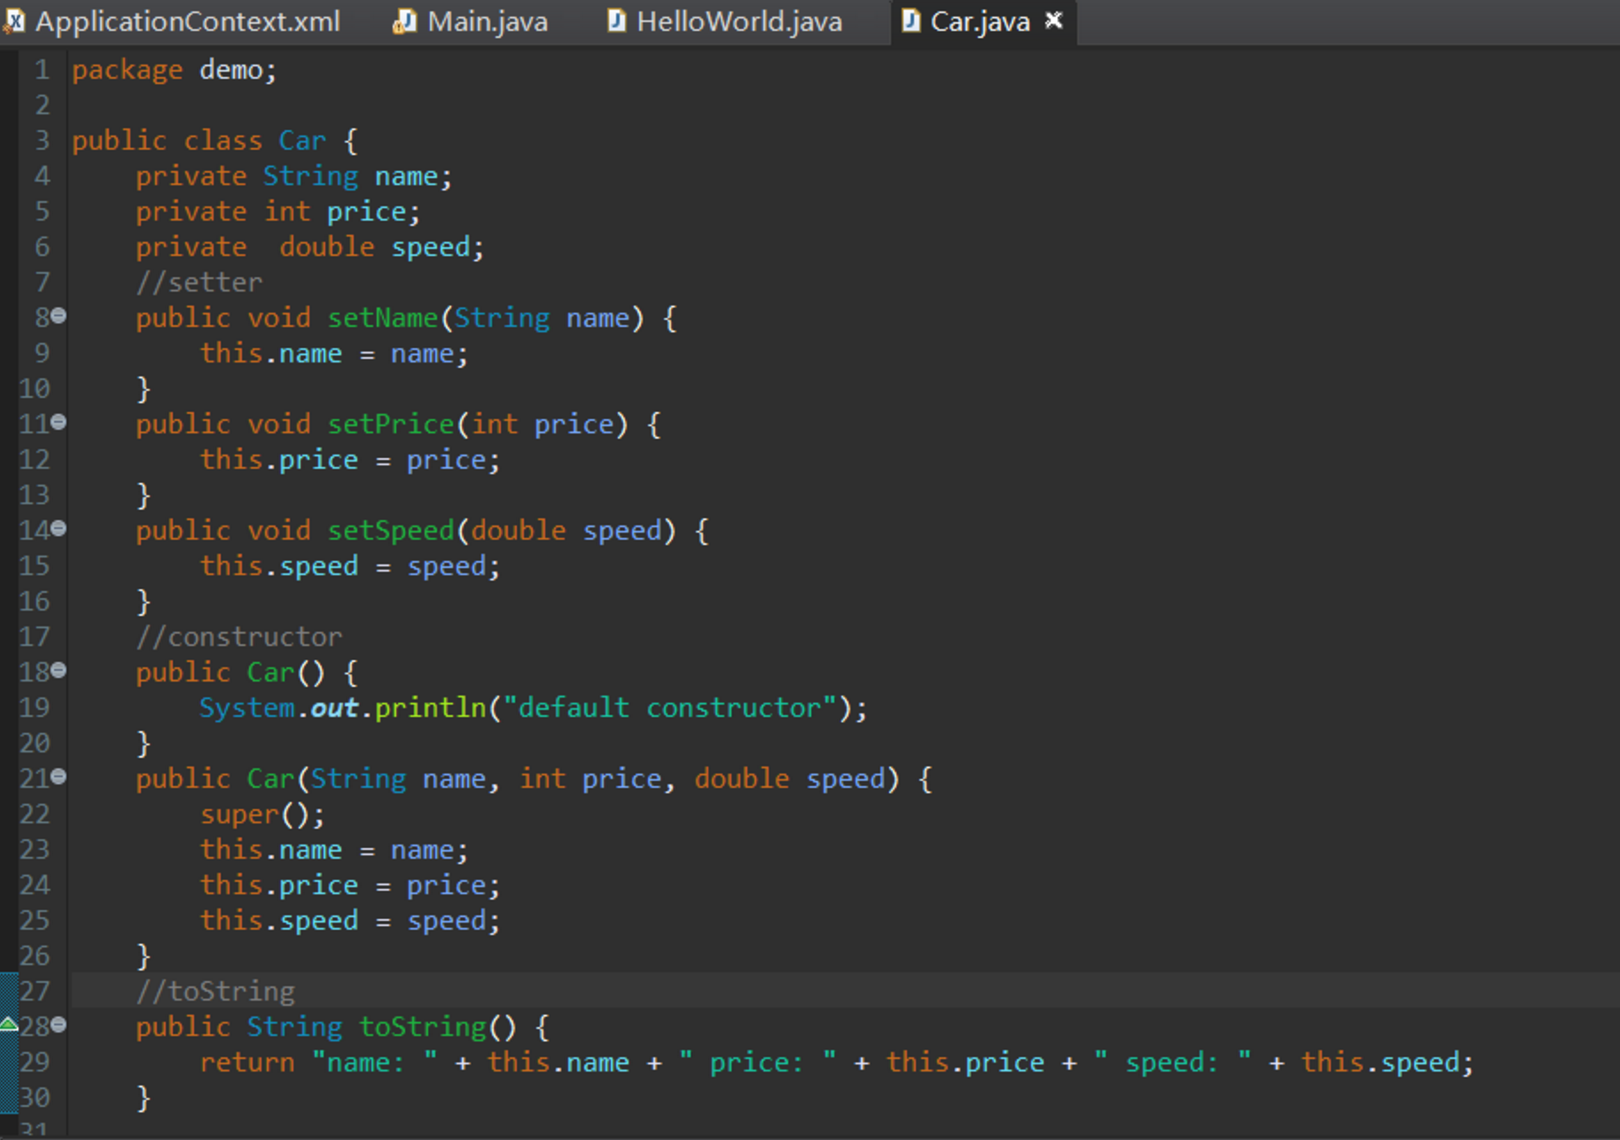Click the class name Car in class declaration
This screenshot has height=1140, width=1620.
click(302, 141)
